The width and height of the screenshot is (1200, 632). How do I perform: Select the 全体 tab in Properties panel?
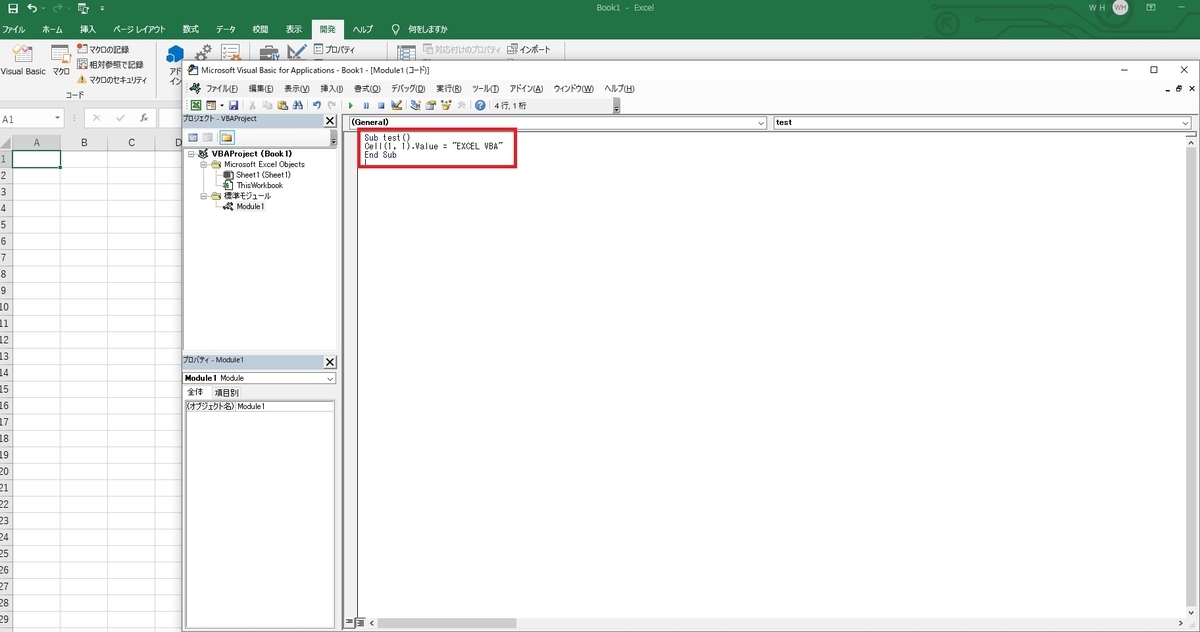[x=195, y=392]
